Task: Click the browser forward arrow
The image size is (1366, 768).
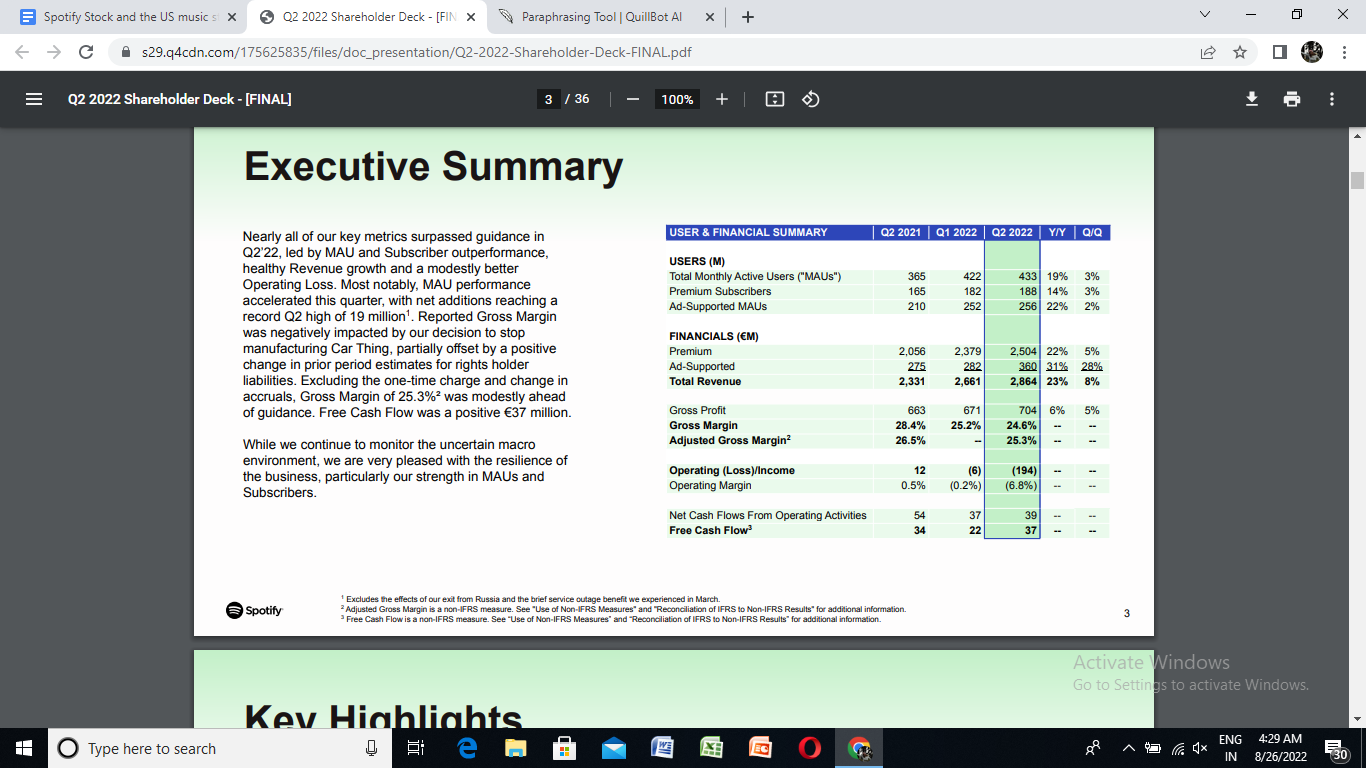Action: coord(54,52)
